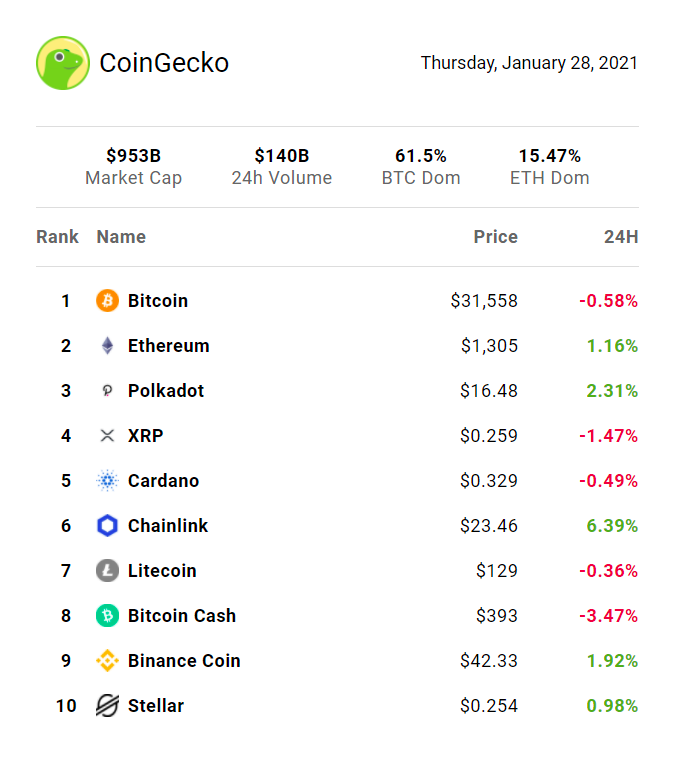Open the Binance Coin name link
The width and height of the screenshot is (674, 775).
pos(184,661)
